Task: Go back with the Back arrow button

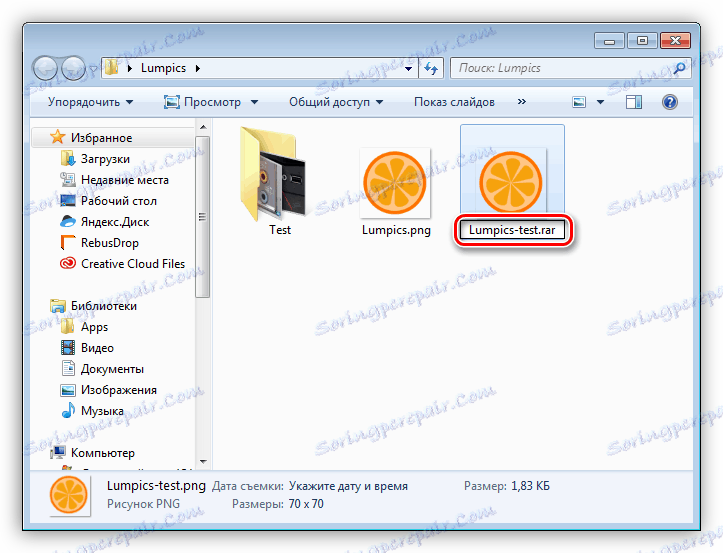Action: click(x=46, y=69)
